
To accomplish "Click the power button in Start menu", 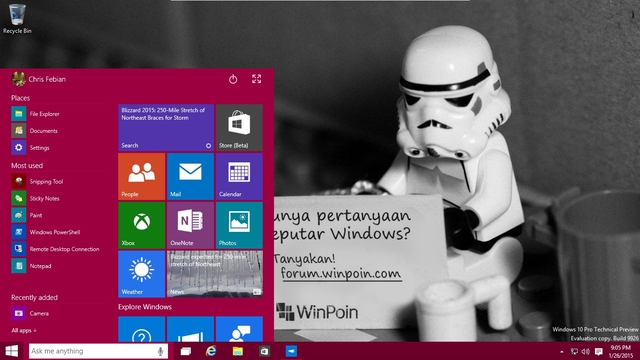I will point(233,79).
